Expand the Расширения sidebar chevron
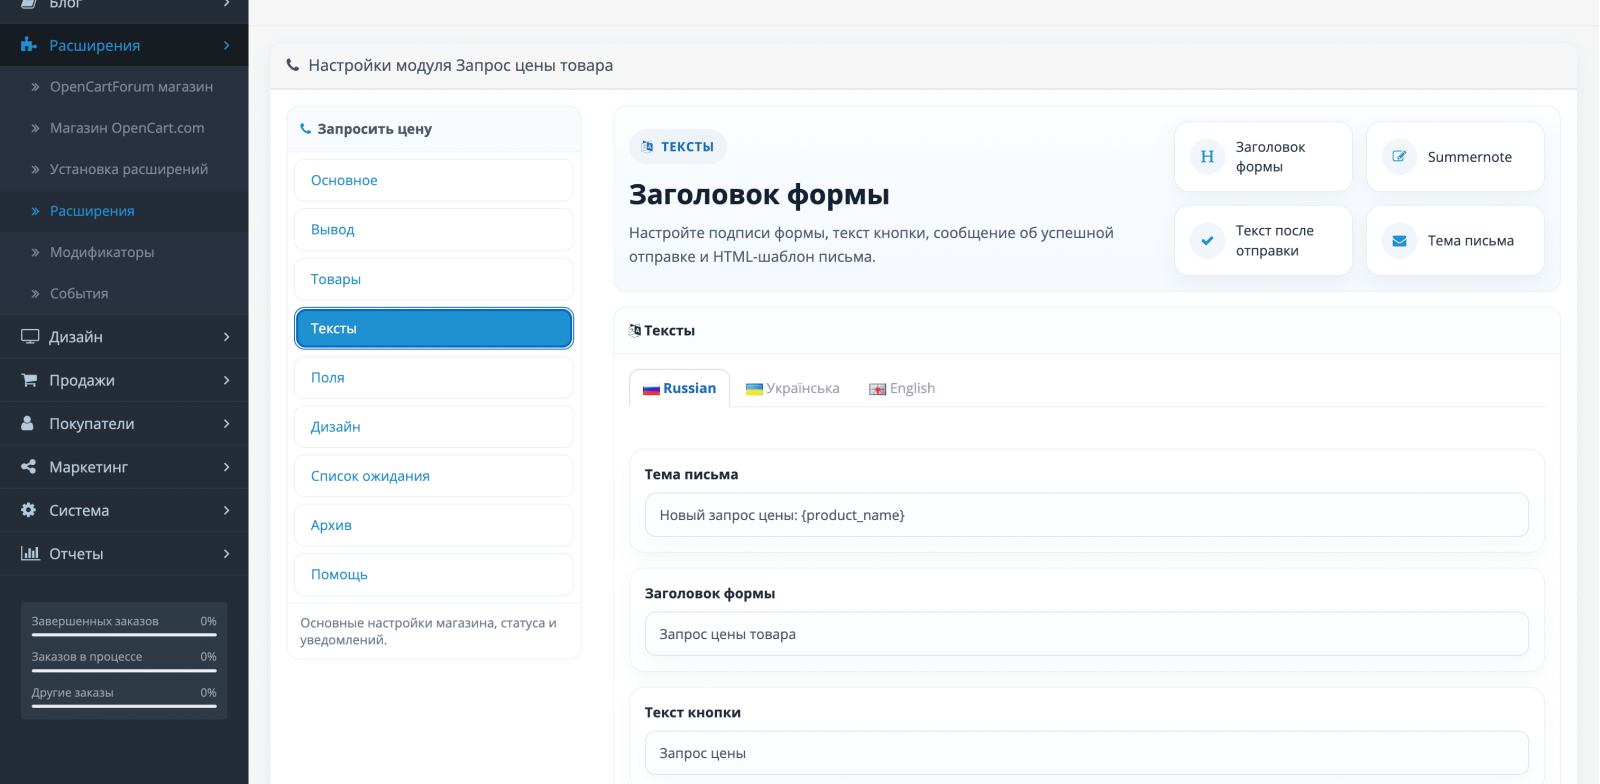Image resolution: width=1600 pixels, height=784 pixels. (x=227, y=45)
